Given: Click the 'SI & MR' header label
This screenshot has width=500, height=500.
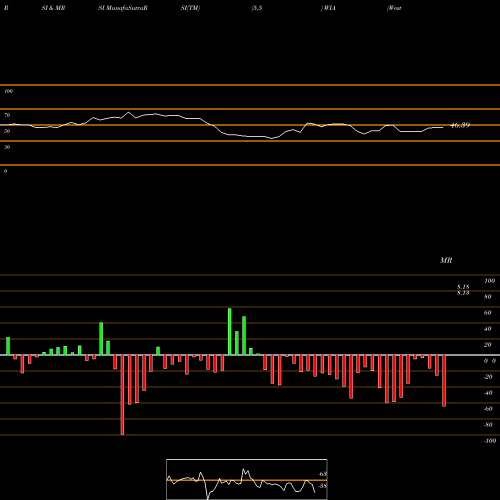Looking at the screenshot, I should pyautogui.click(x=53, y=8).
